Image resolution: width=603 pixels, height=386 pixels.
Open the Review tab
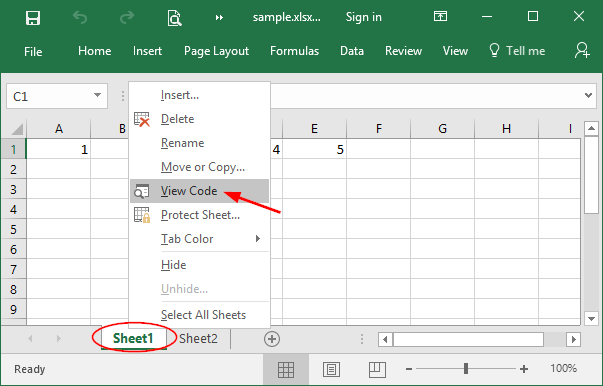[403, 51]
